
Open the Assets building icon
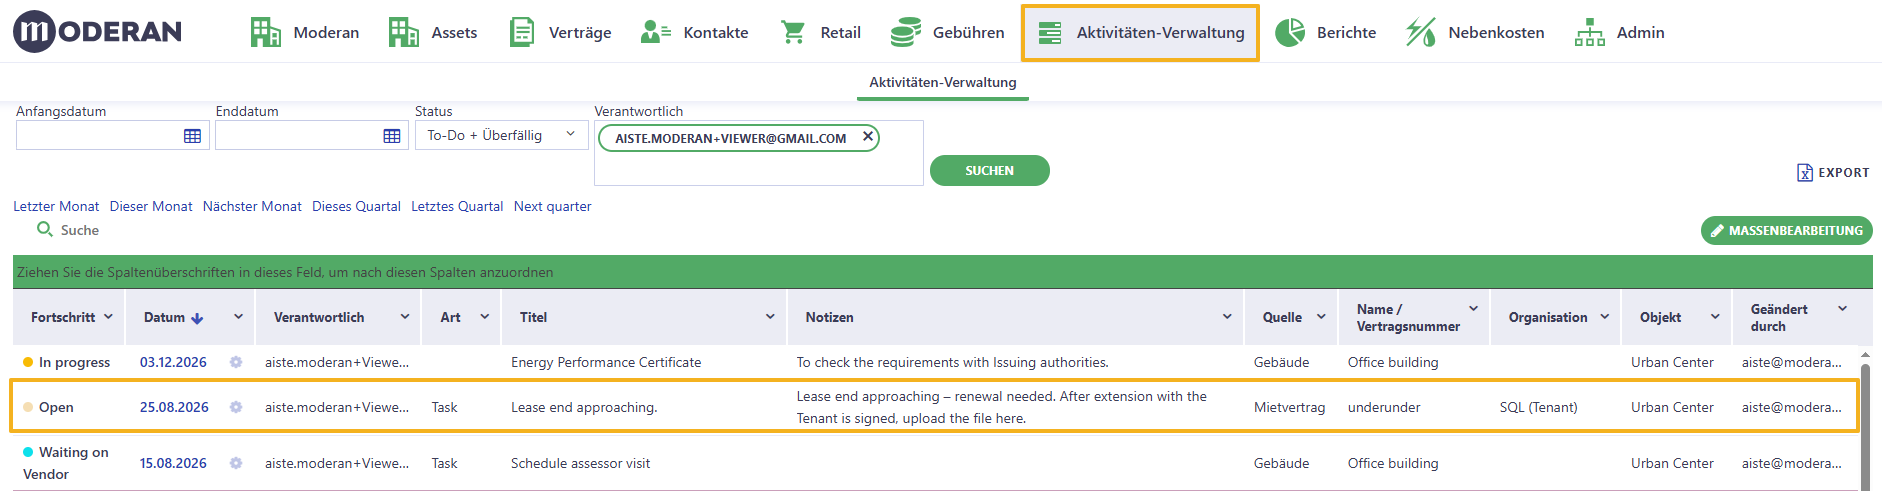point(403,32)
